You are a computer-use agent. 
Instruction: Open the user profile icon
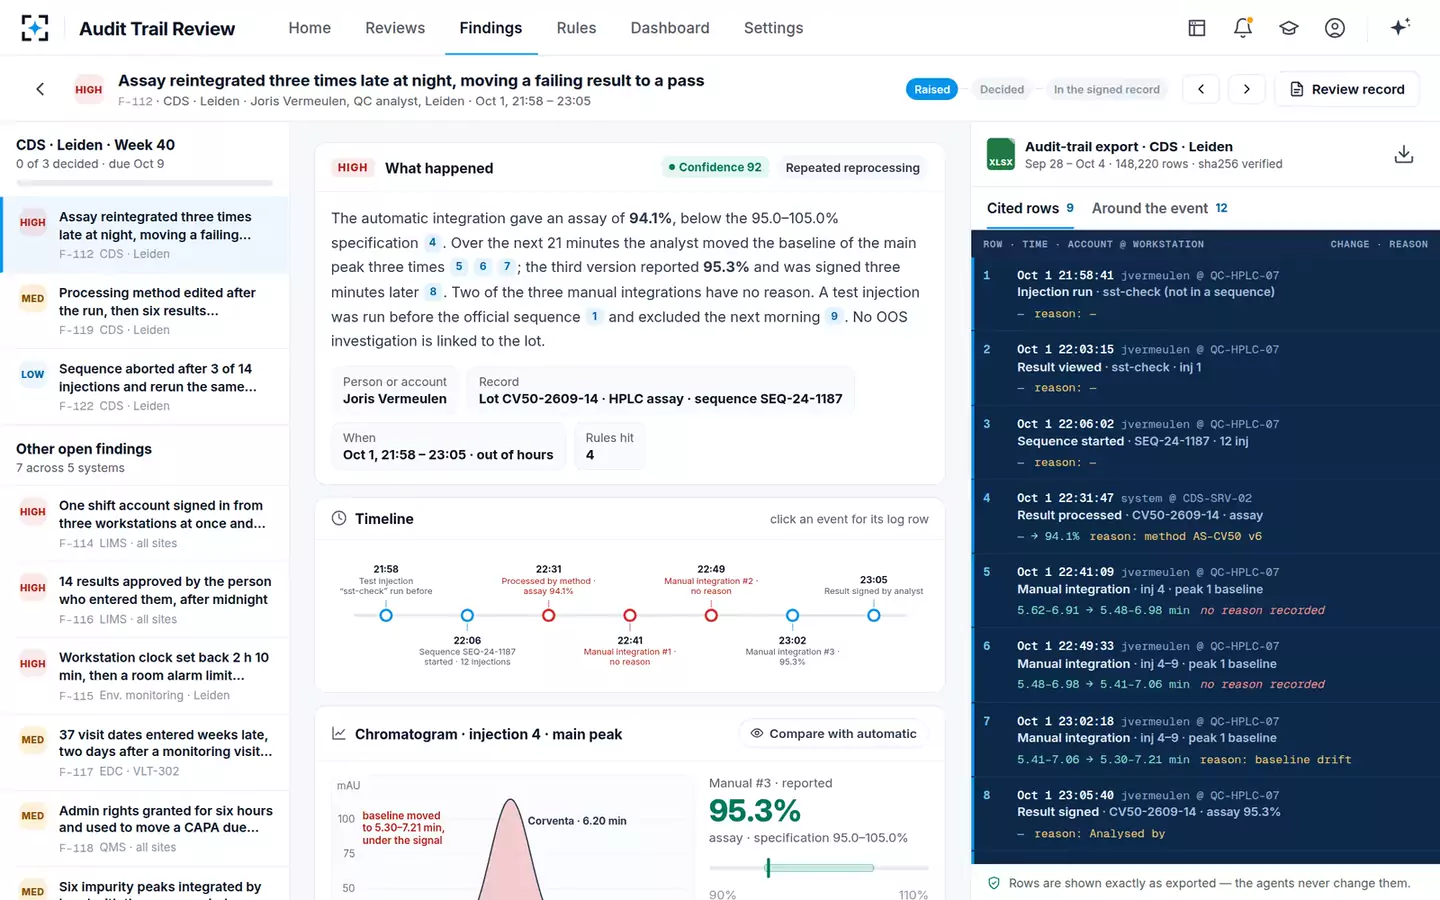click(1335, 28)
